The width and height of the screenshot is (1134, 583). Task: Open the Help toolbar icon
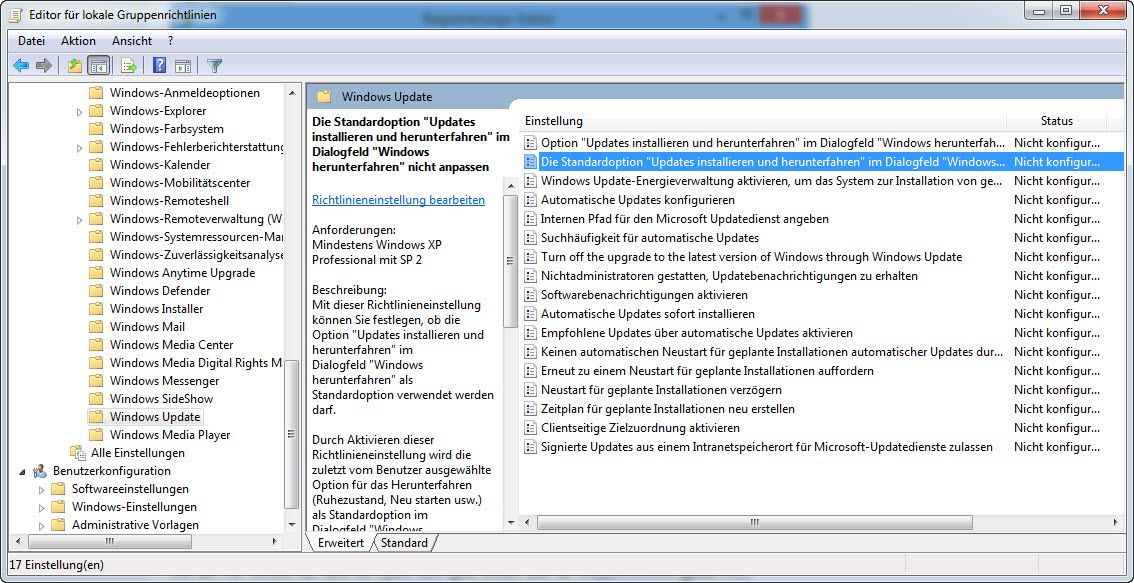[159, 66]
